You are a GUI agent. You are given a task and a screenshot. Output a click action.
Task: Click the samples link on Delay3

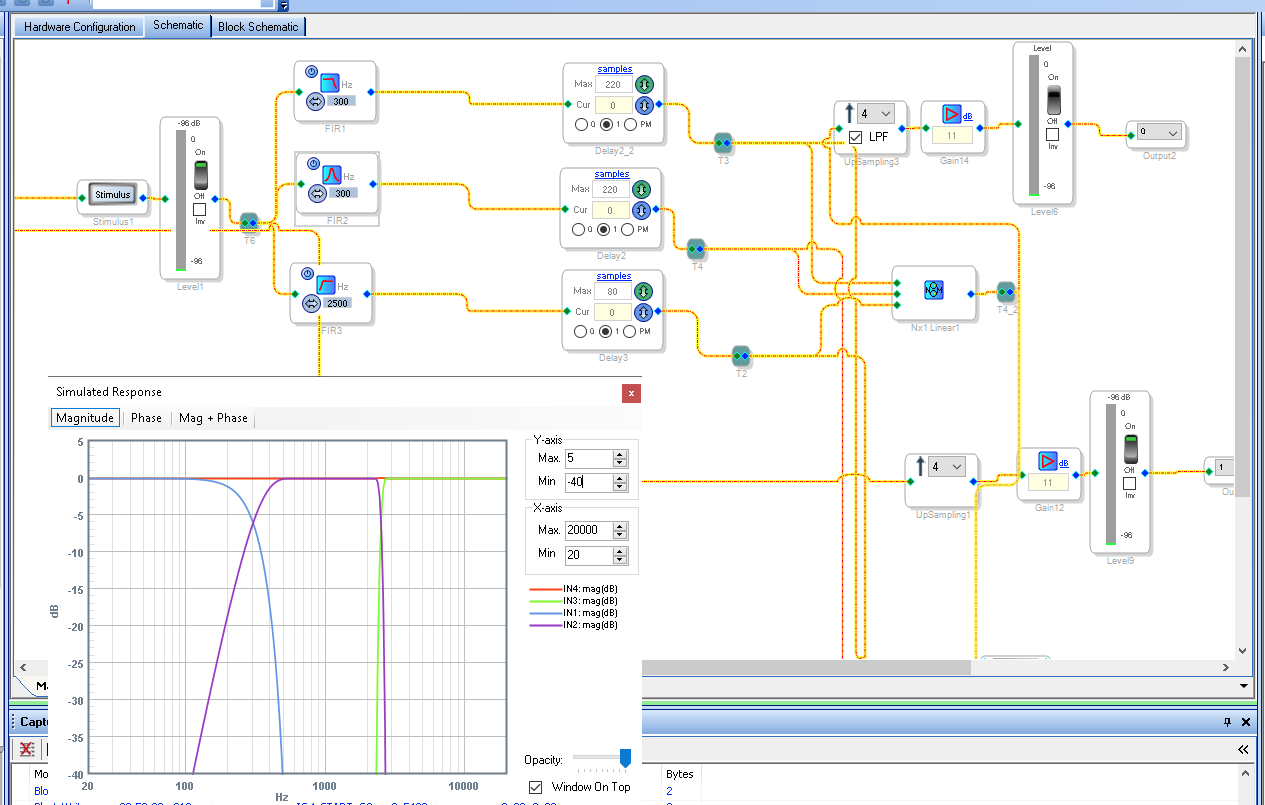(x=614, y=276)
